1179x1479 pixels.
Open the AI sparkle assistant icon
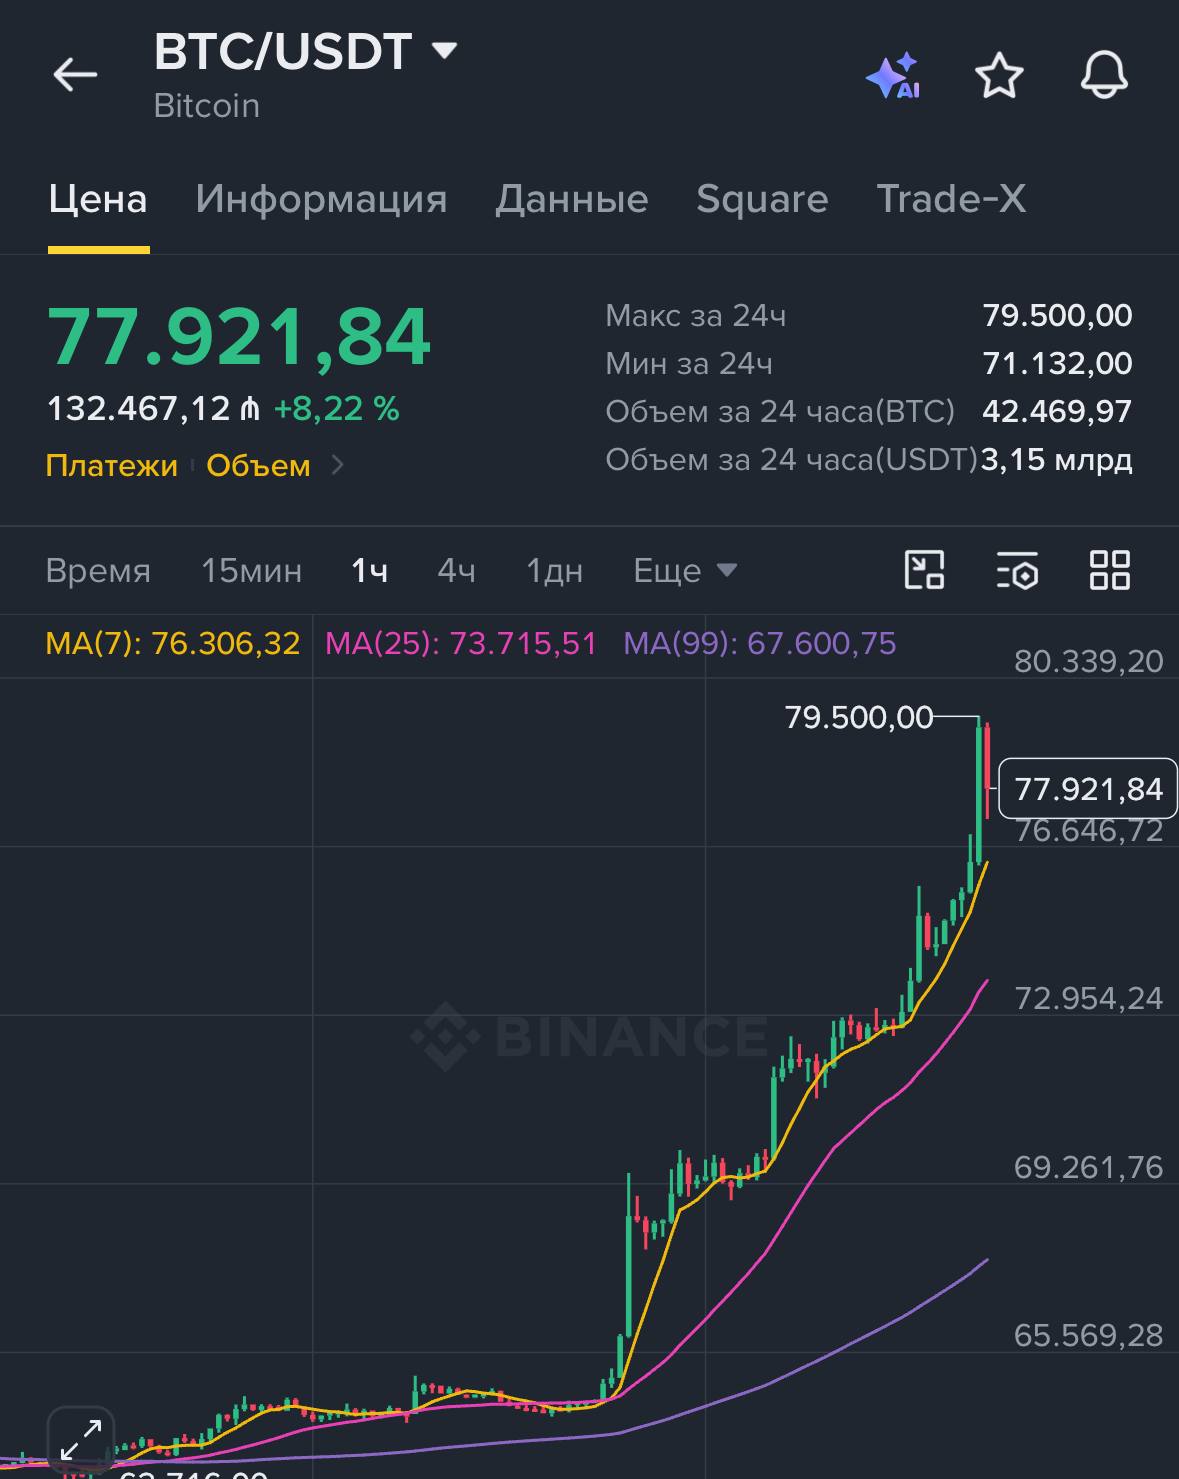[892, 76]
